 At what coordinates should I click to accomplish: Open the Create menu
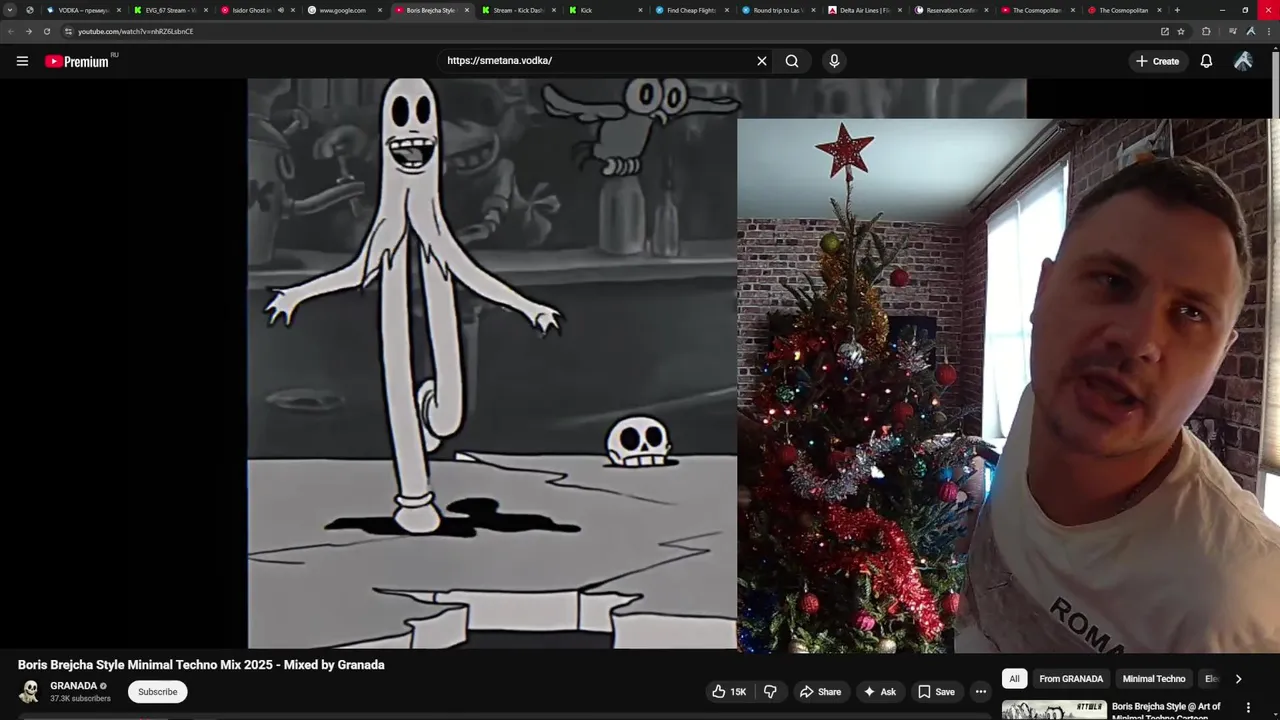tap(1158, 61)
